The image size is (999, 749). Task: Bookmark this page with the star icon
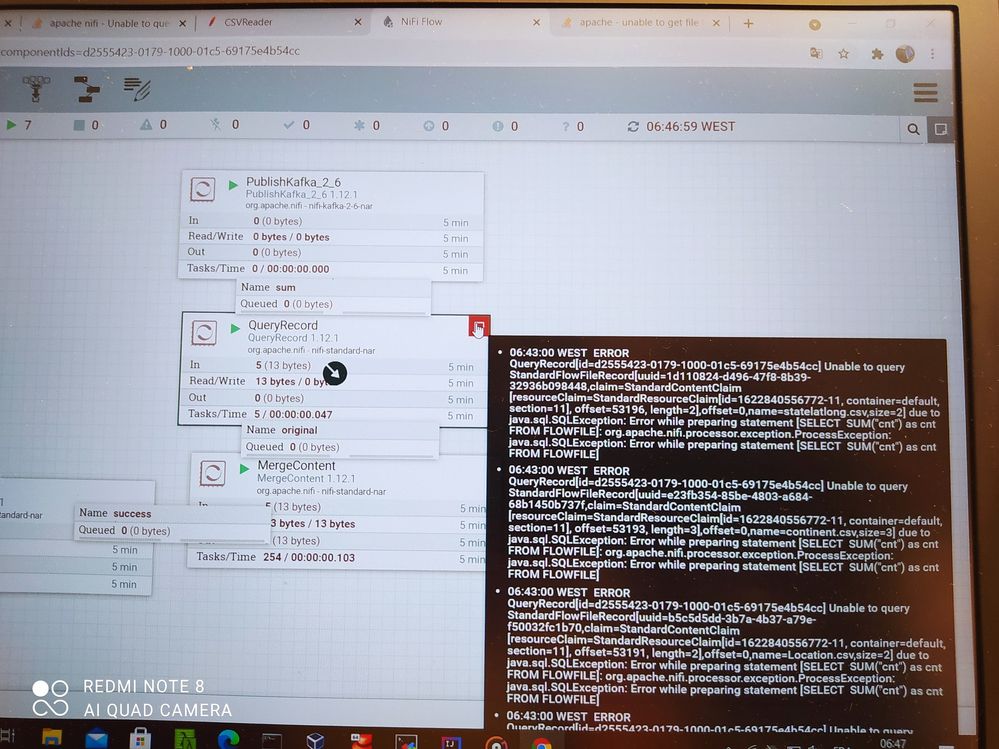point(844,54)
